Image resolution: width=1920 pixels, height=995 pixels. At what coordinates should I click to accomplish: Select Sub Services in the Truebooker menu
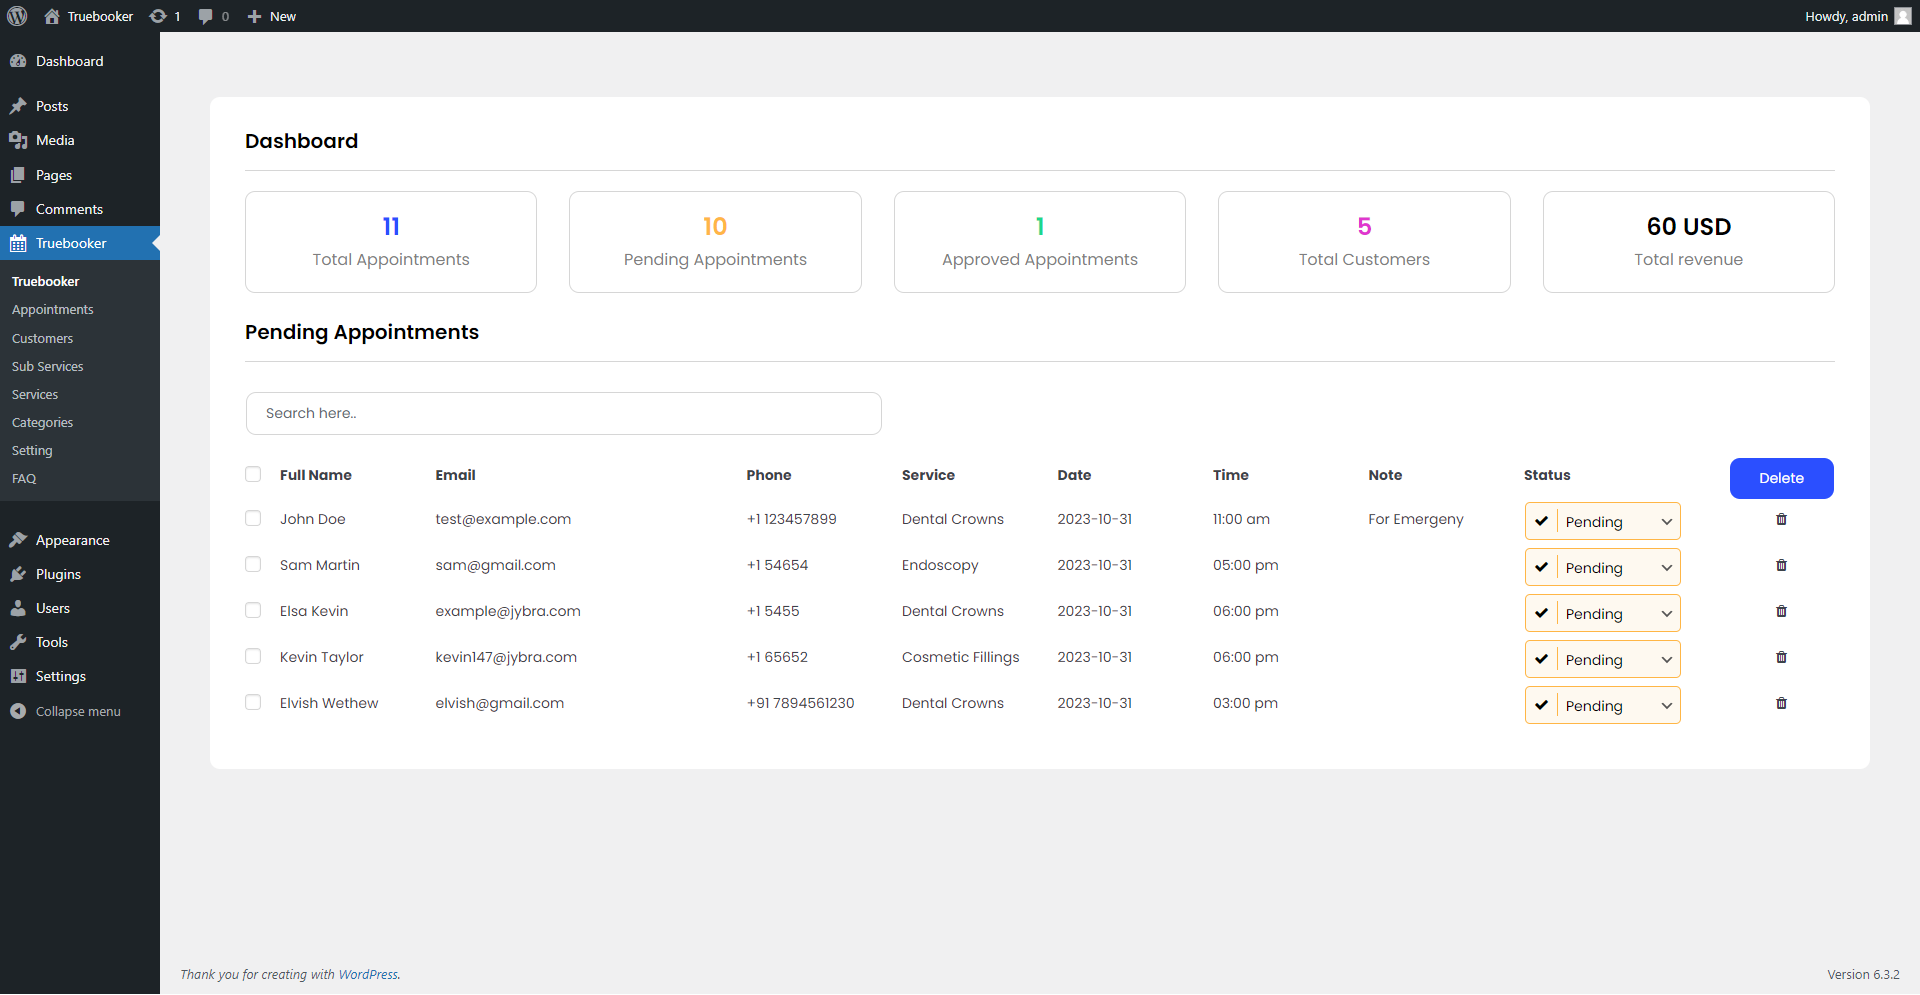47,366
